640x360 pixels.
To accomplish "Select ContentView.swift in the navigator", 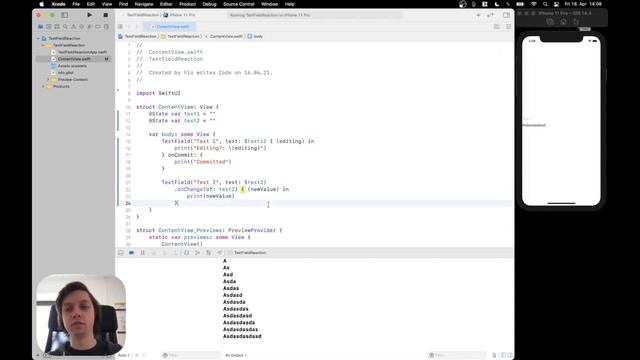I will pyautogui.click(x=73, y=59).
